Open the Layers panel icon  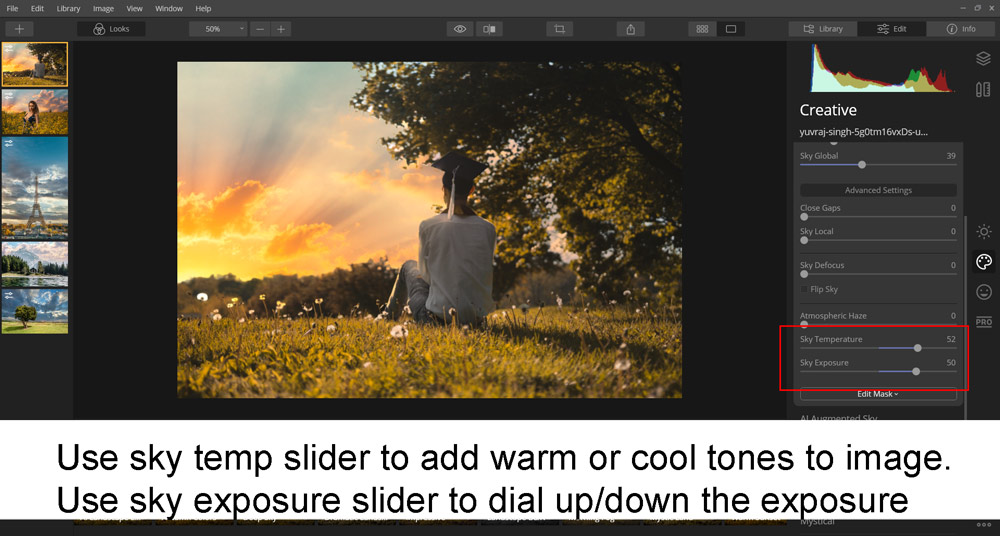(x=983, y=59)
